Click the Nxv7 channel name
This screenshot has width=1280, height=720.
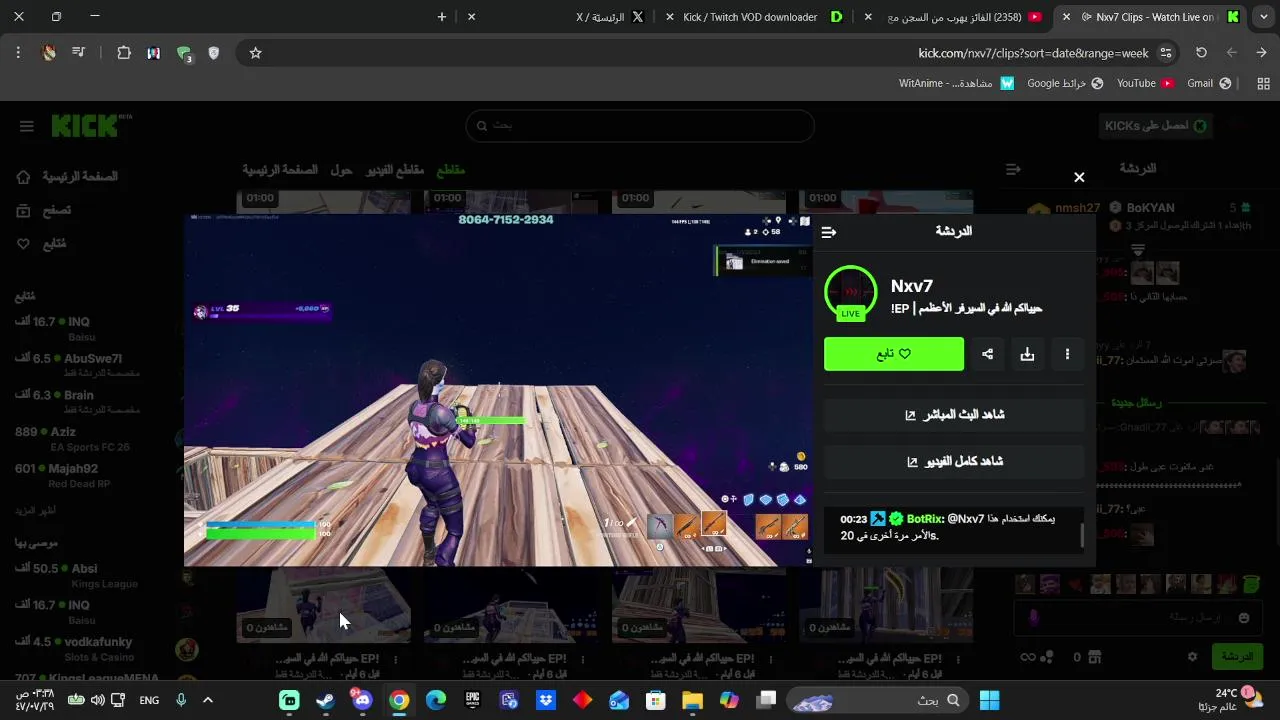(x=912, y=286)
